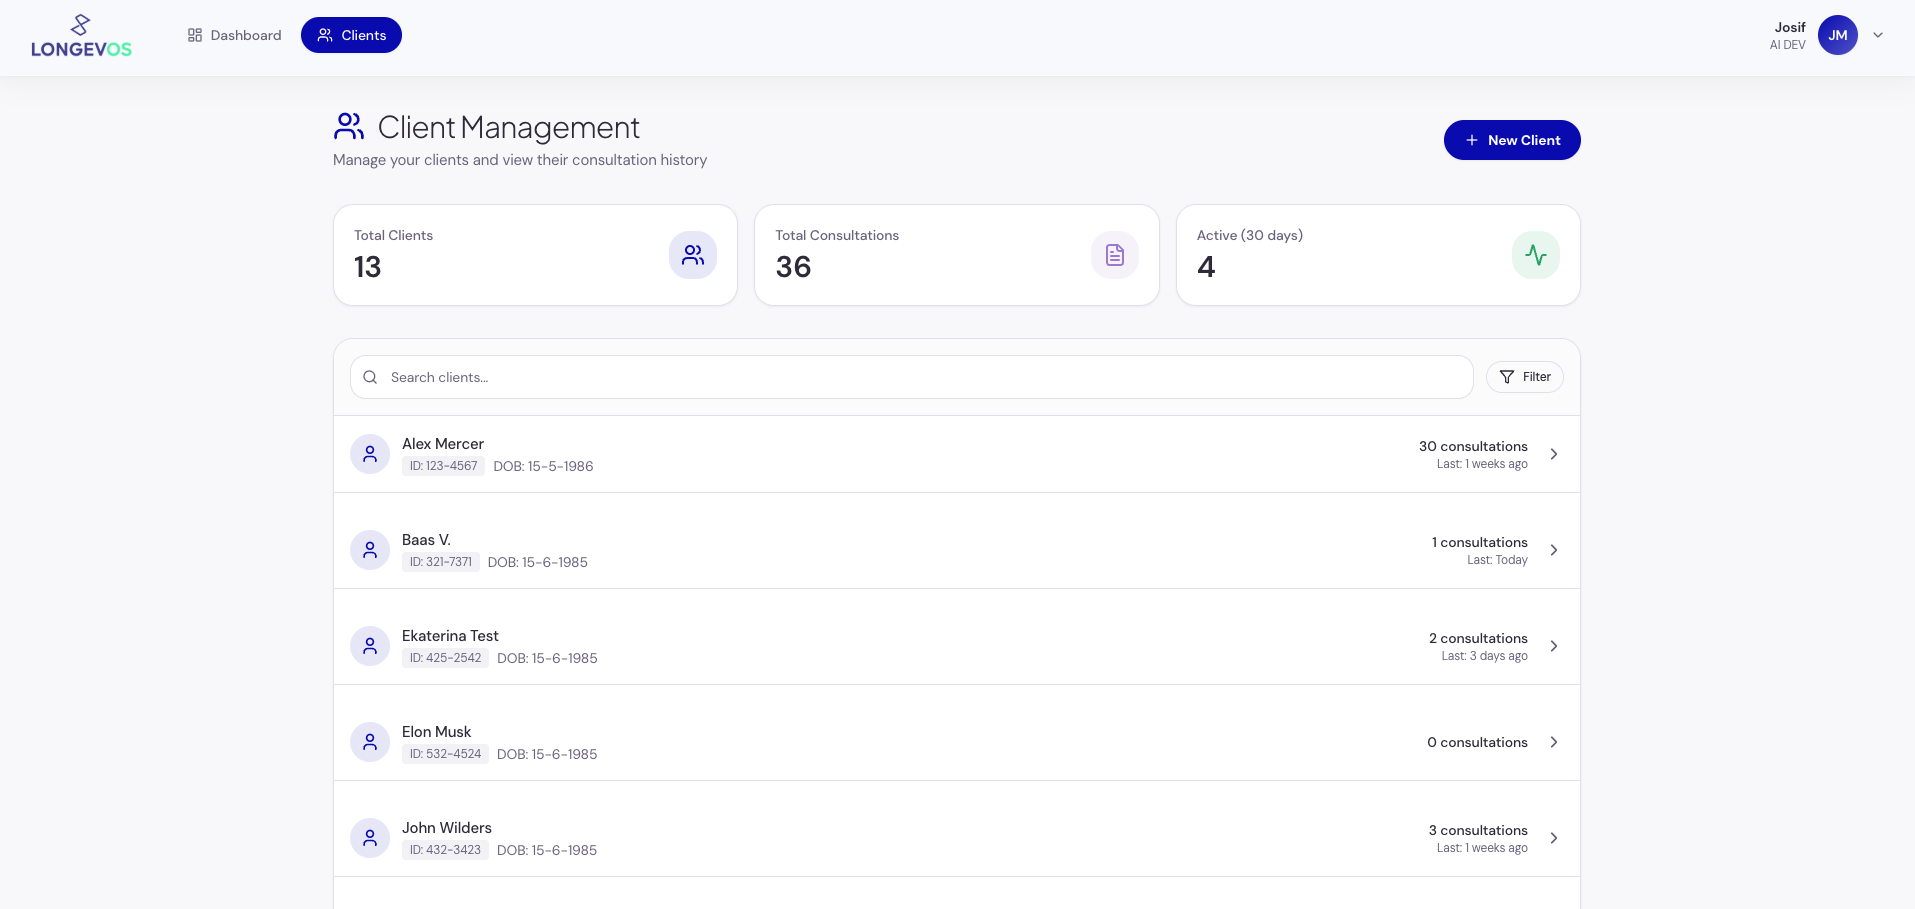
Task: Open Ekaterina Test's record chevron
Action: (1553, 646)
